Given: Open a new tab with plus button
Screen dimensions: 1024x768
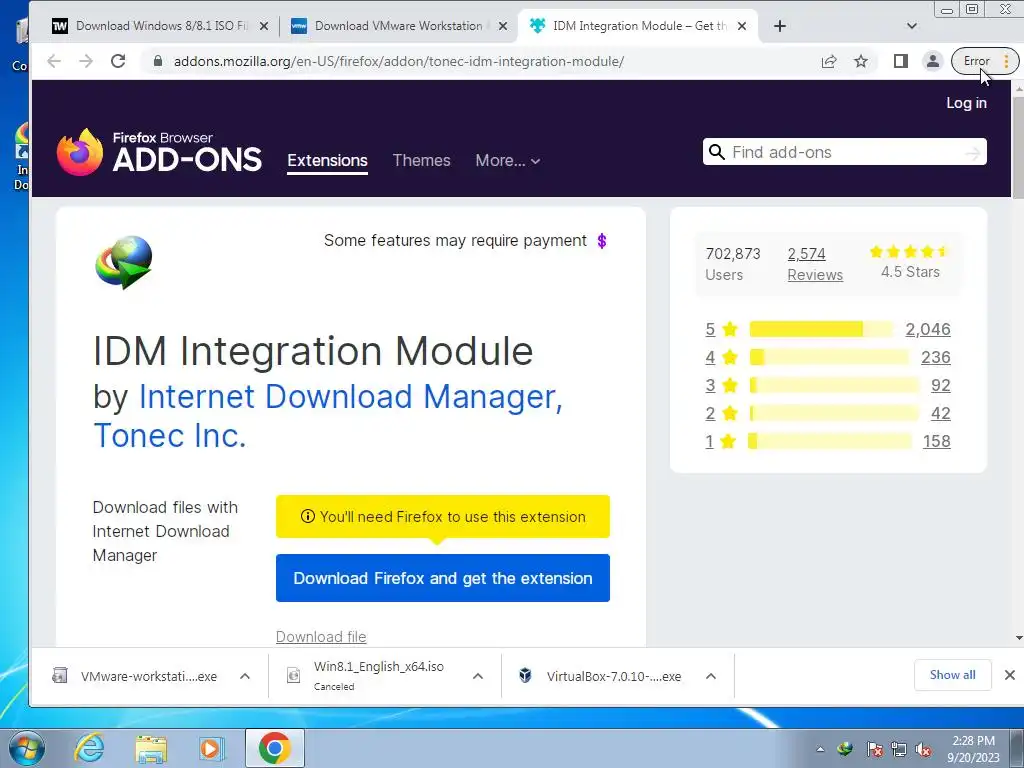Looking at the screenshot, I should [x=780, y=26].
